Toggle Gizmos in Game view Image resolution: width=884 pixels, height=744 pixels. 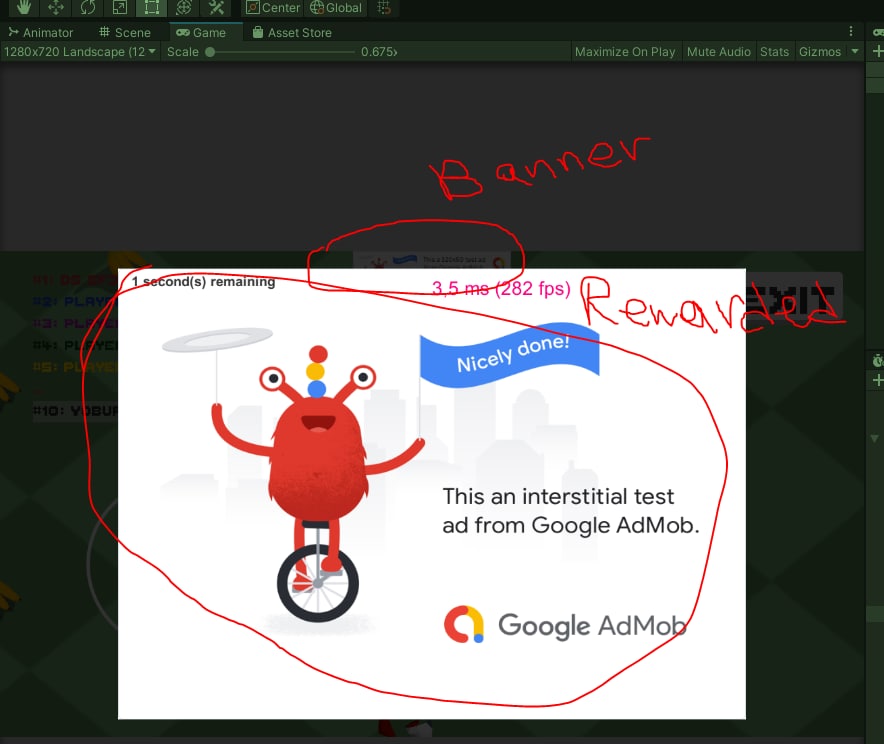tap(820, 52)
